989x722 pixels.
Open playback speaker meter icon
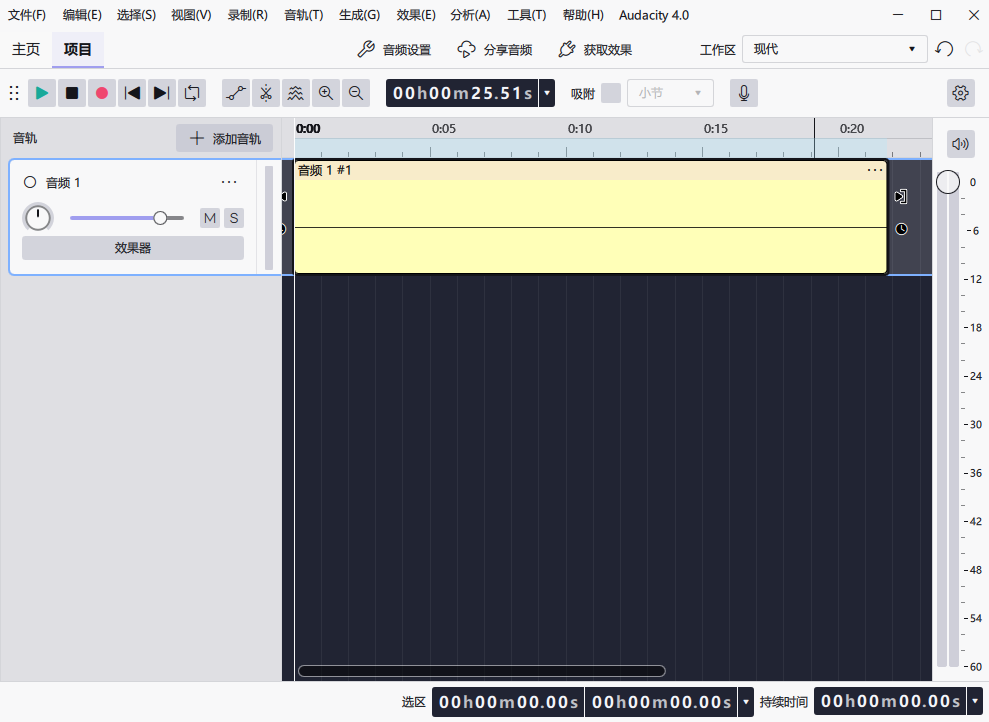point(961,144)
